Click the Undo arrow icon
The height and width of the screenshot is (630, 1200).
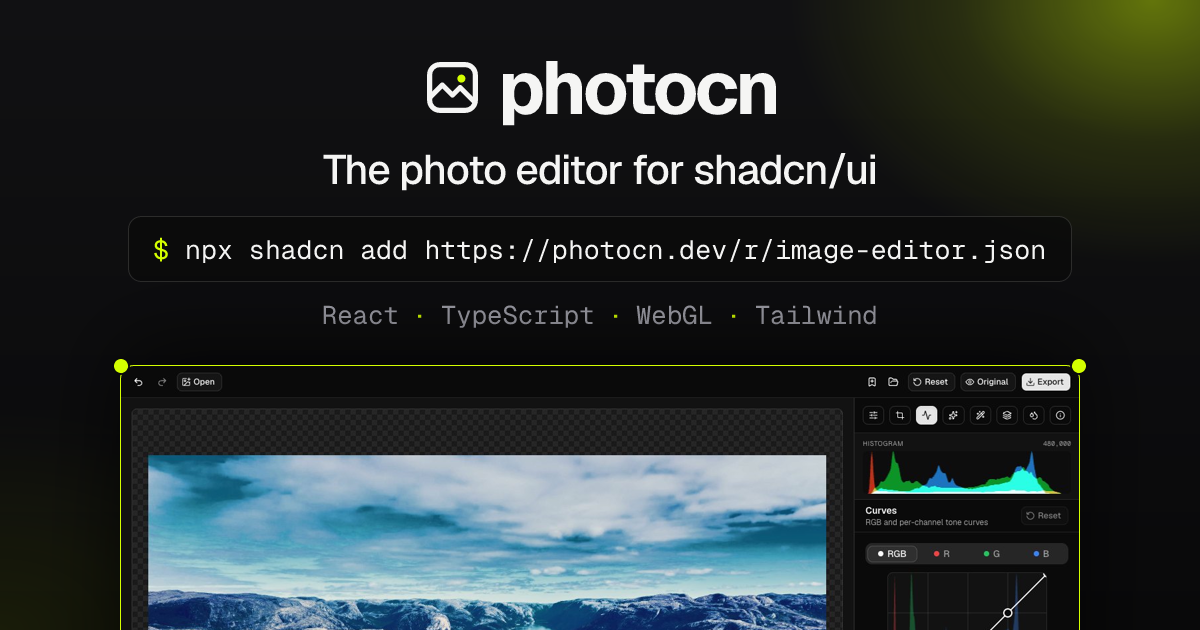tap(138, 382)
